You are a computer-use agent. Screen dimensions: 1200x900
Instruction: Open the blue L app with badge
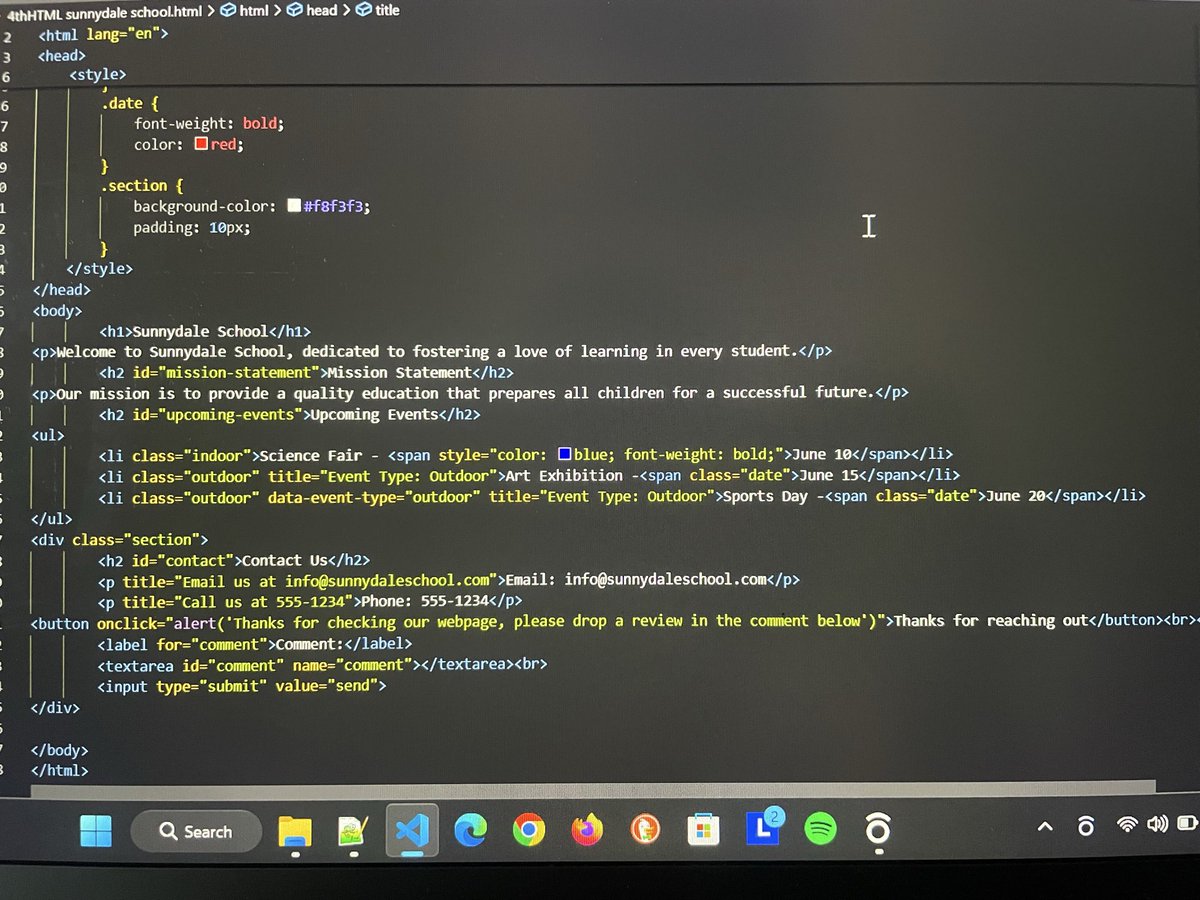click(x=763, y=829)
